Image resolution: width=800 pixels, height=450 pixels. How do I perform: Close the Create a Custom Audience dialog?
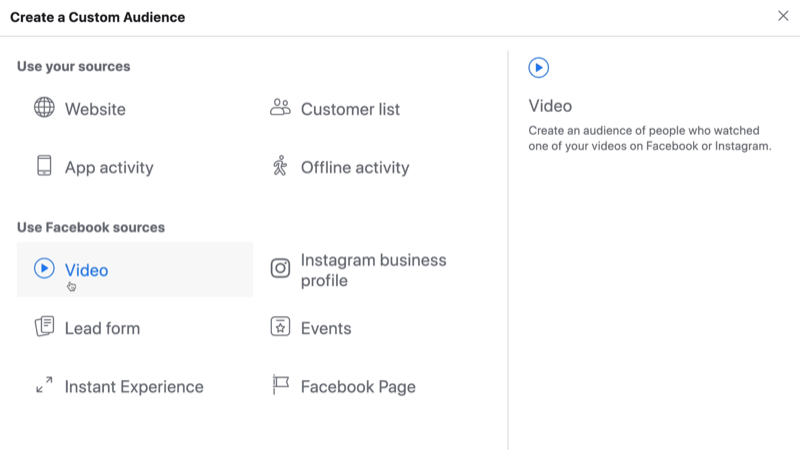click(783, 16)
